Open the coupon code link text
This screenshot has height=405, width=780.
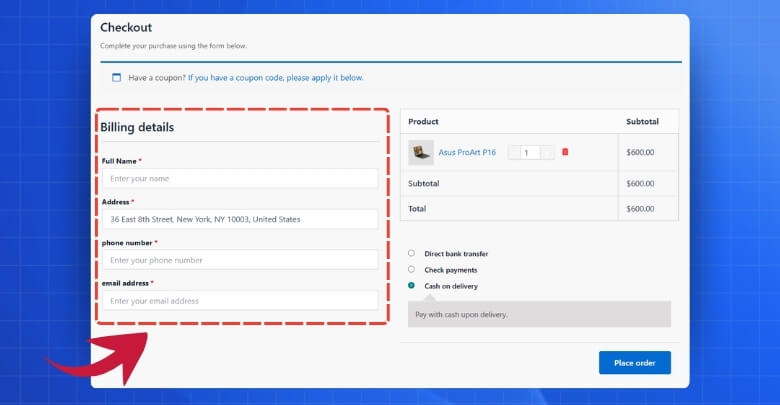(x=276, y=78)
